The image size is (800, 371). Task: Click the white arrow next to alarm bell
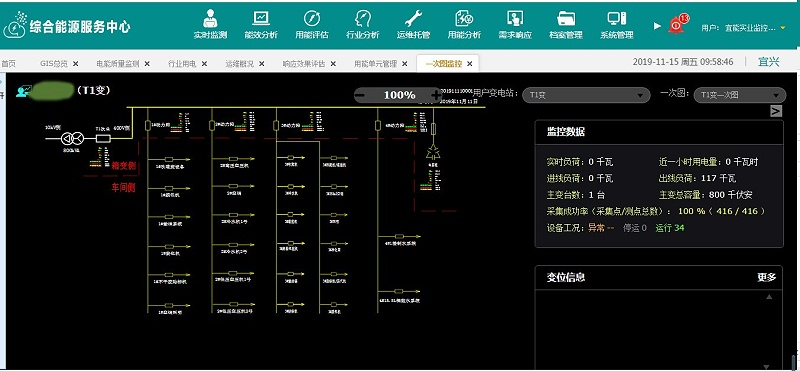coord(657,26)
